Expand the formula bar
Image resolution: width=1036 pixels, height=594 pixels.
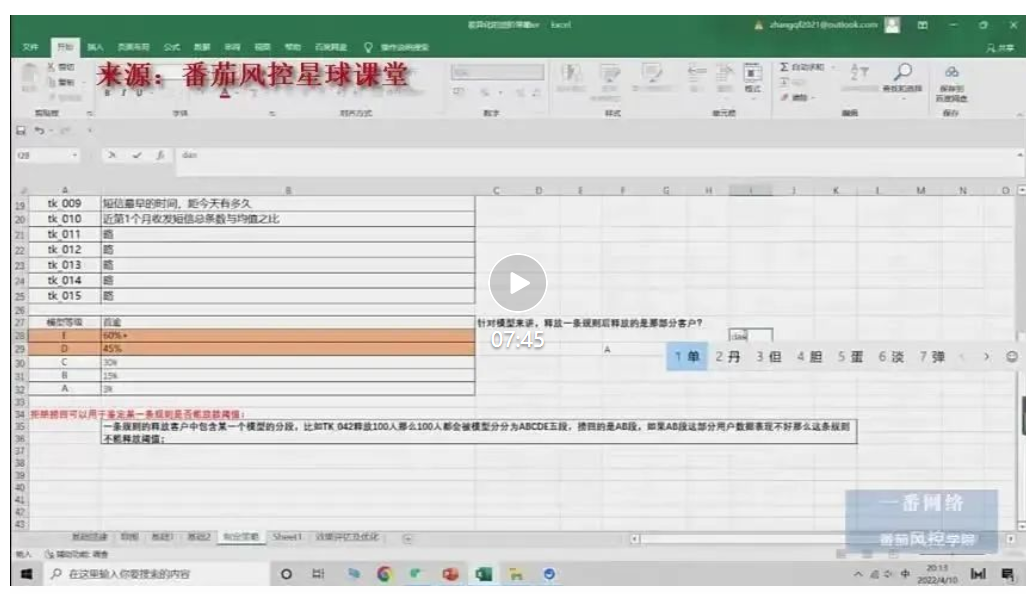1019,156
